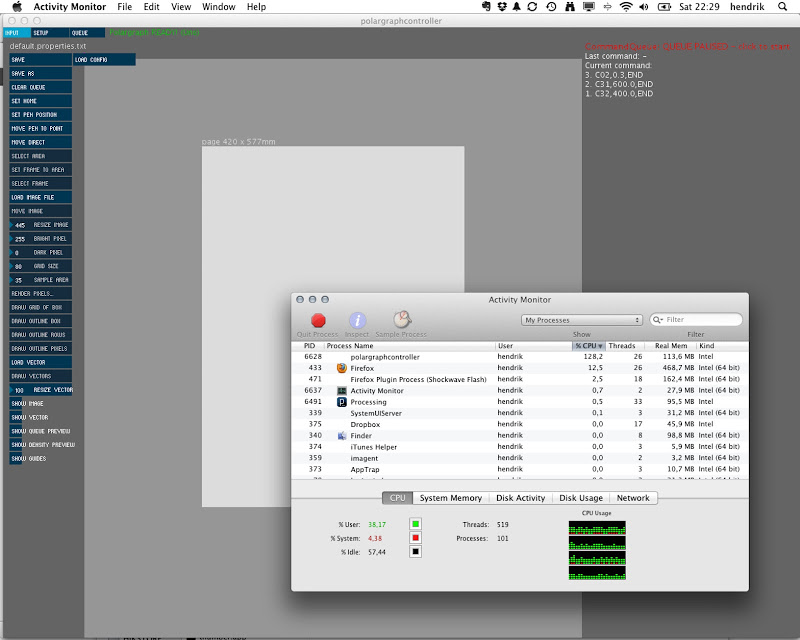Click the Resize Image value stepper
Viewport: 800px width, 640px height.
(x=41, y=225)
